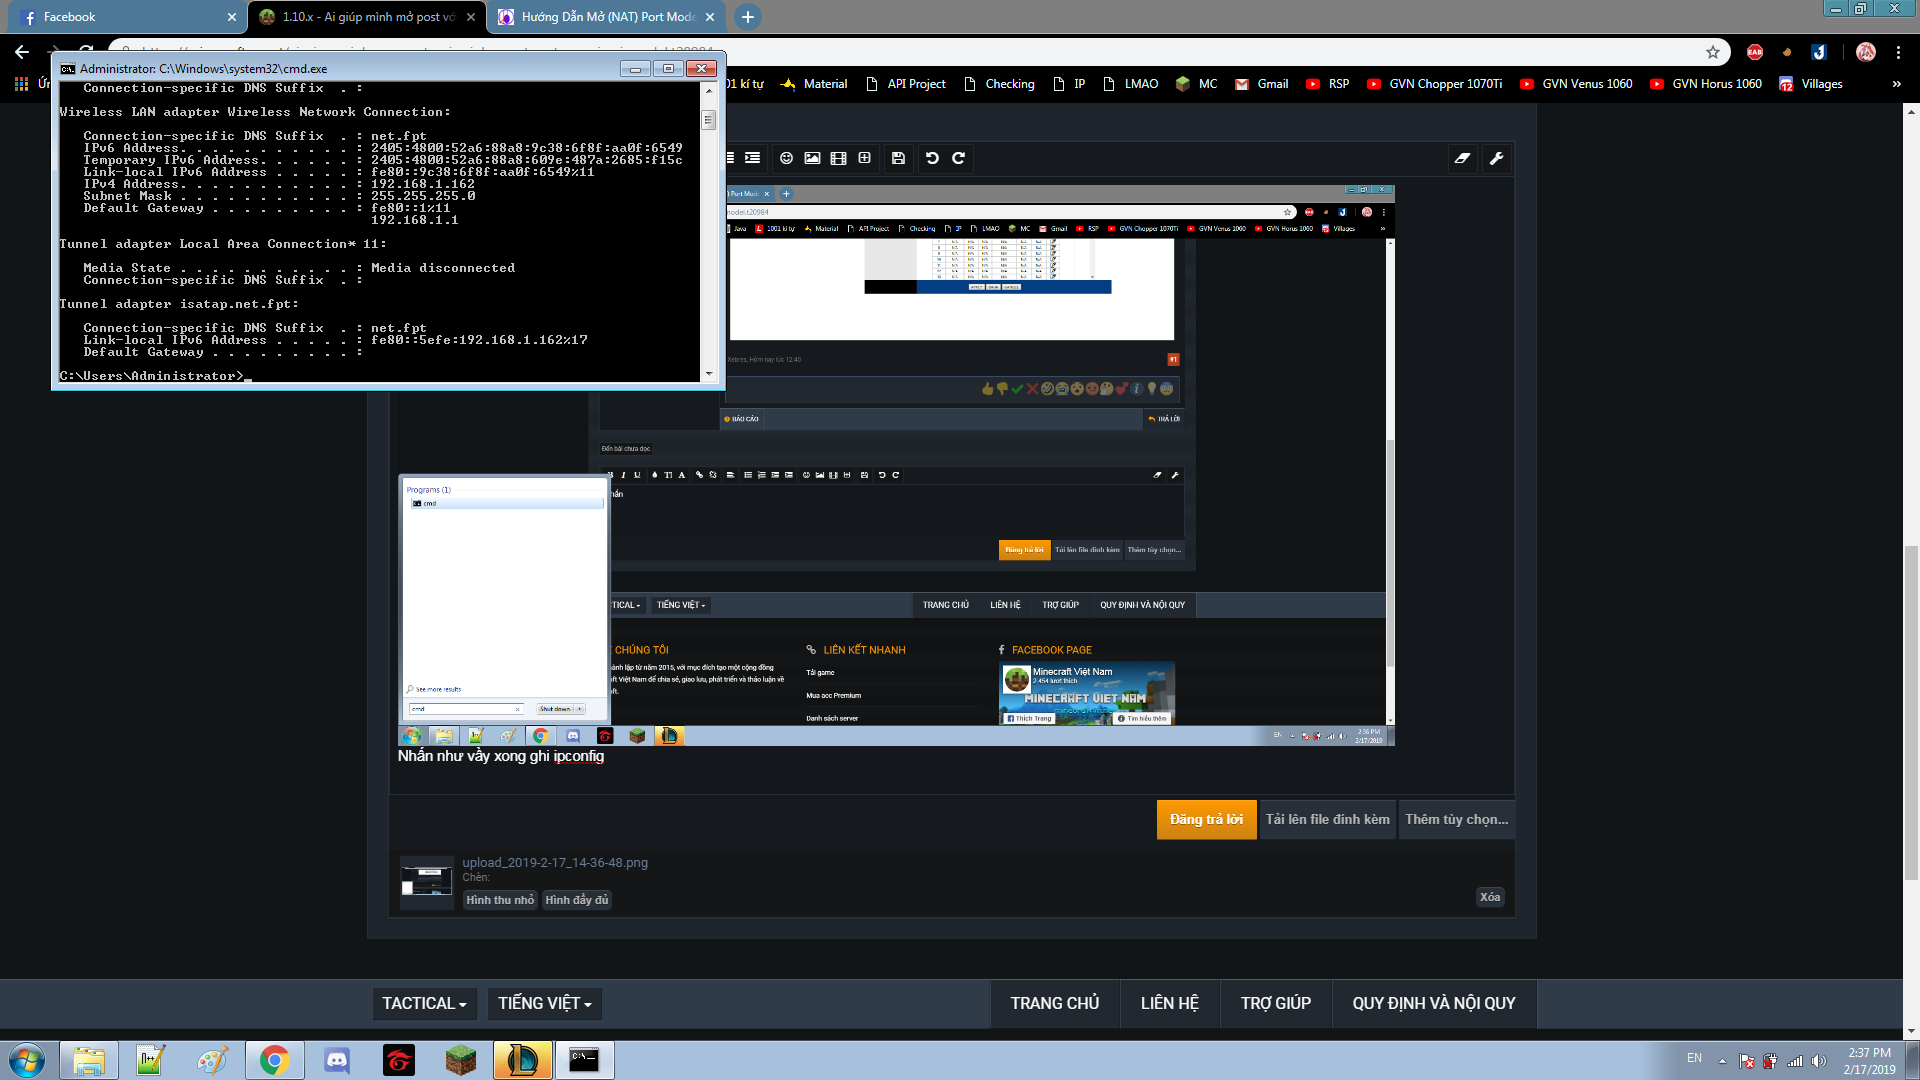Open Discord from the Windows taskbar

click(x=337, y=1060)
